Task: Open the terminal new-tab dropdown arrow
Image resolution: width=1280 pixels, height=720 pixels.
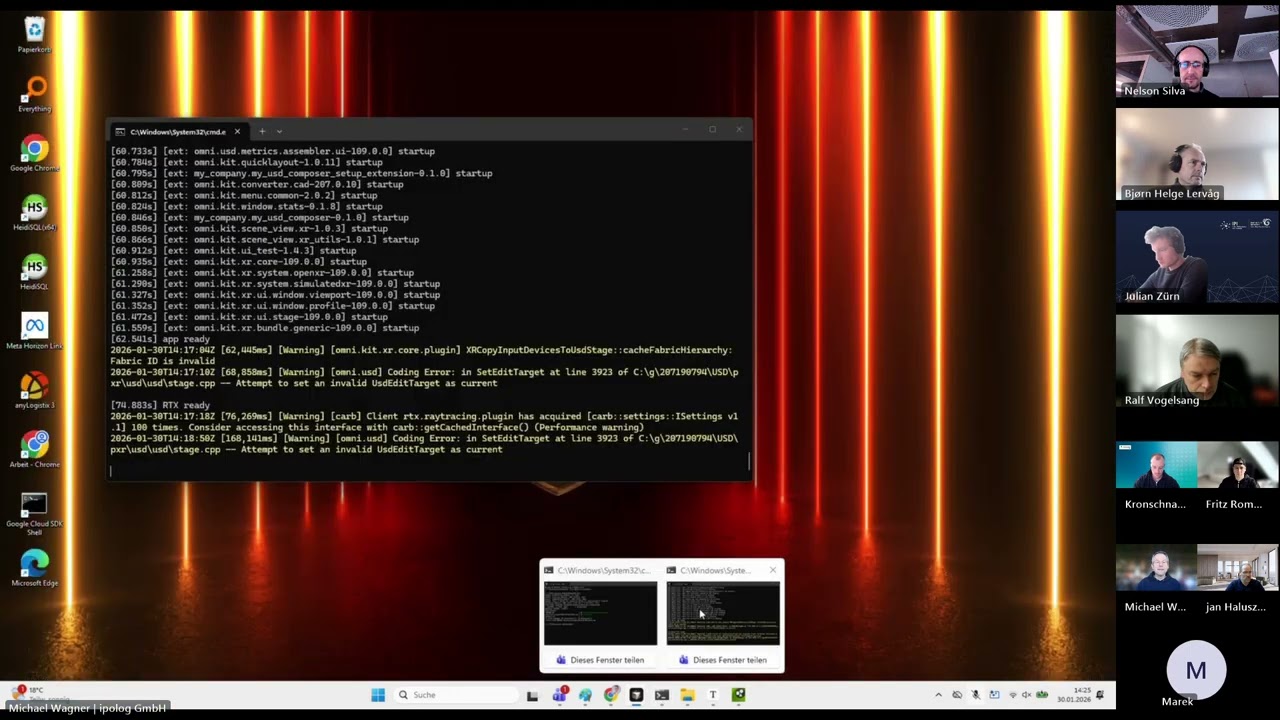Action: pyautogui.click(x=279, y=131)
